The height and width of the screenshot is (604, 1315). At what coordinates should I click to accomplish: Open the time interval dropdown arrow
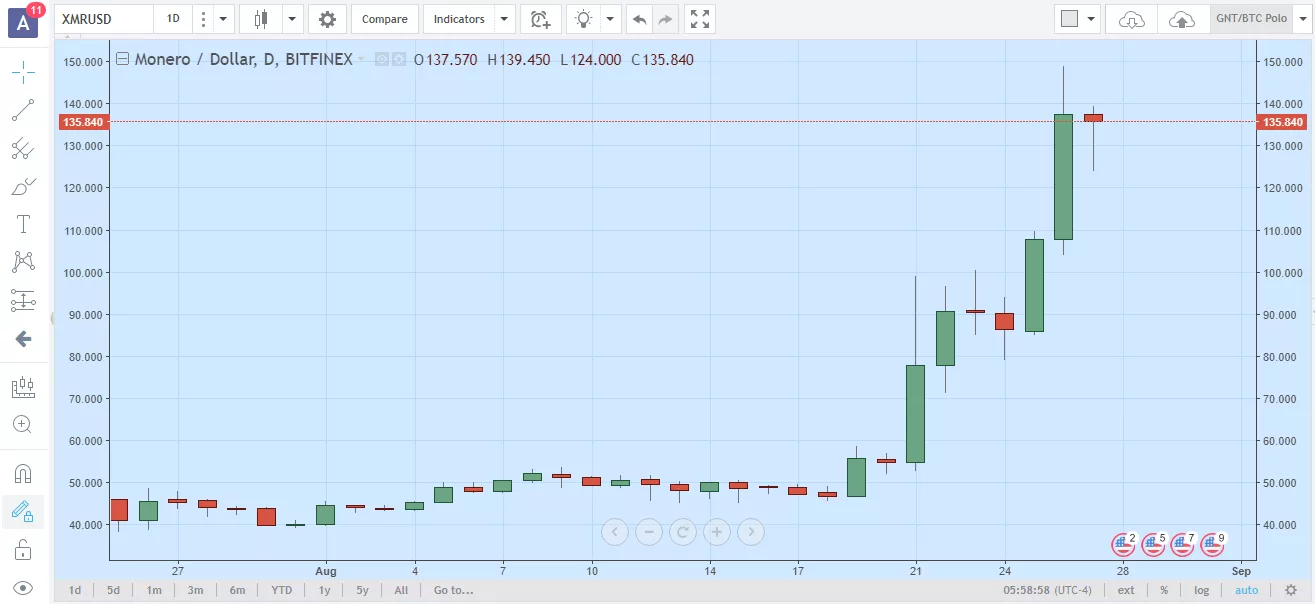click(222, 19)
